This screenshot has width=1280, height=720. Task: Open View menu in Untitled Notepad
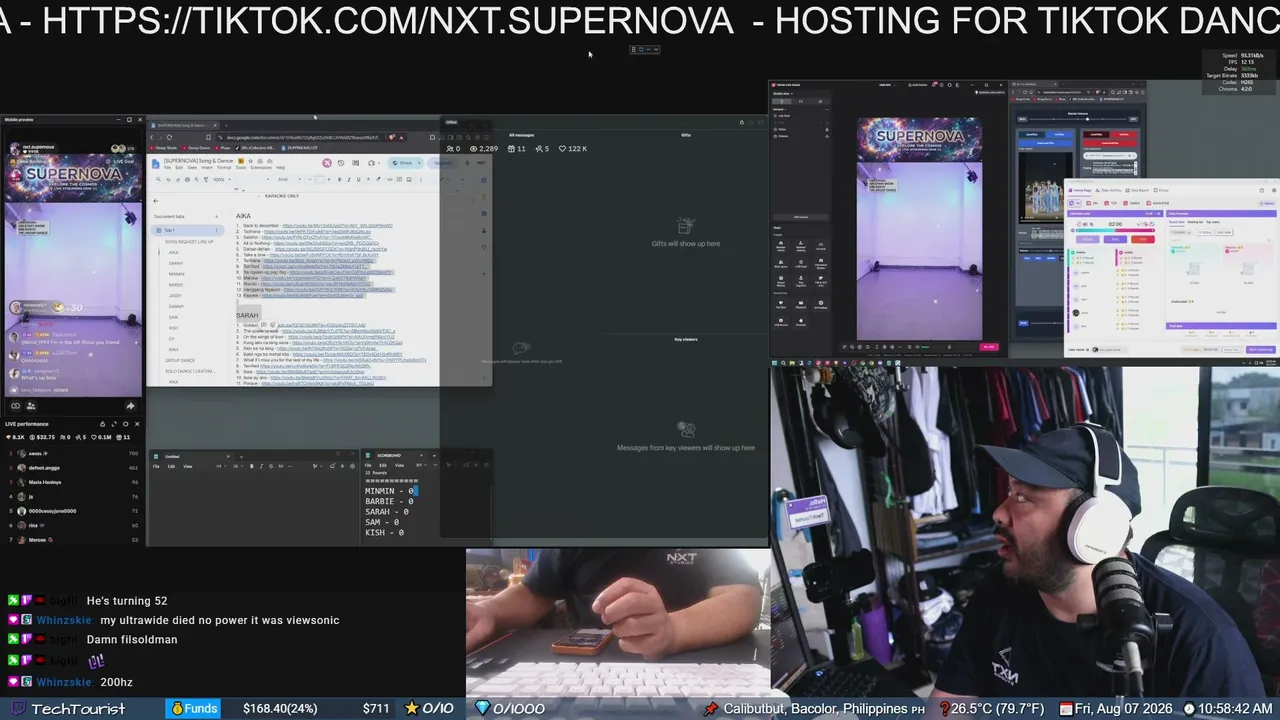[187, 466]
